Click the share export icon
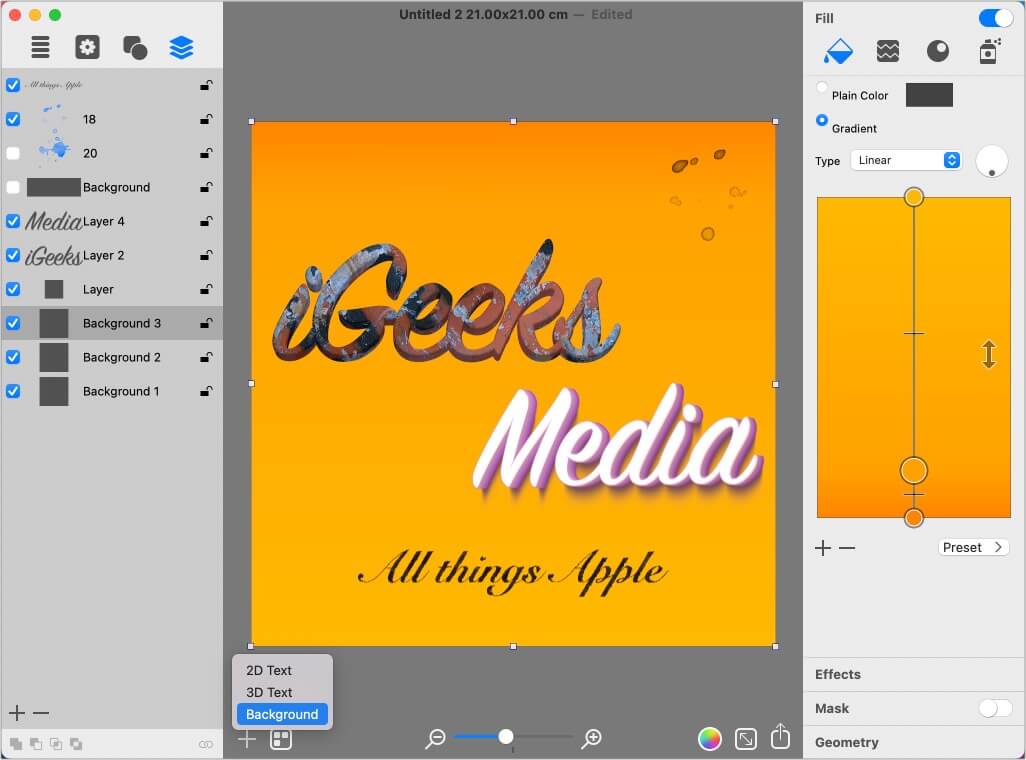Screen dimensions: 1026x760 point(781,736)
